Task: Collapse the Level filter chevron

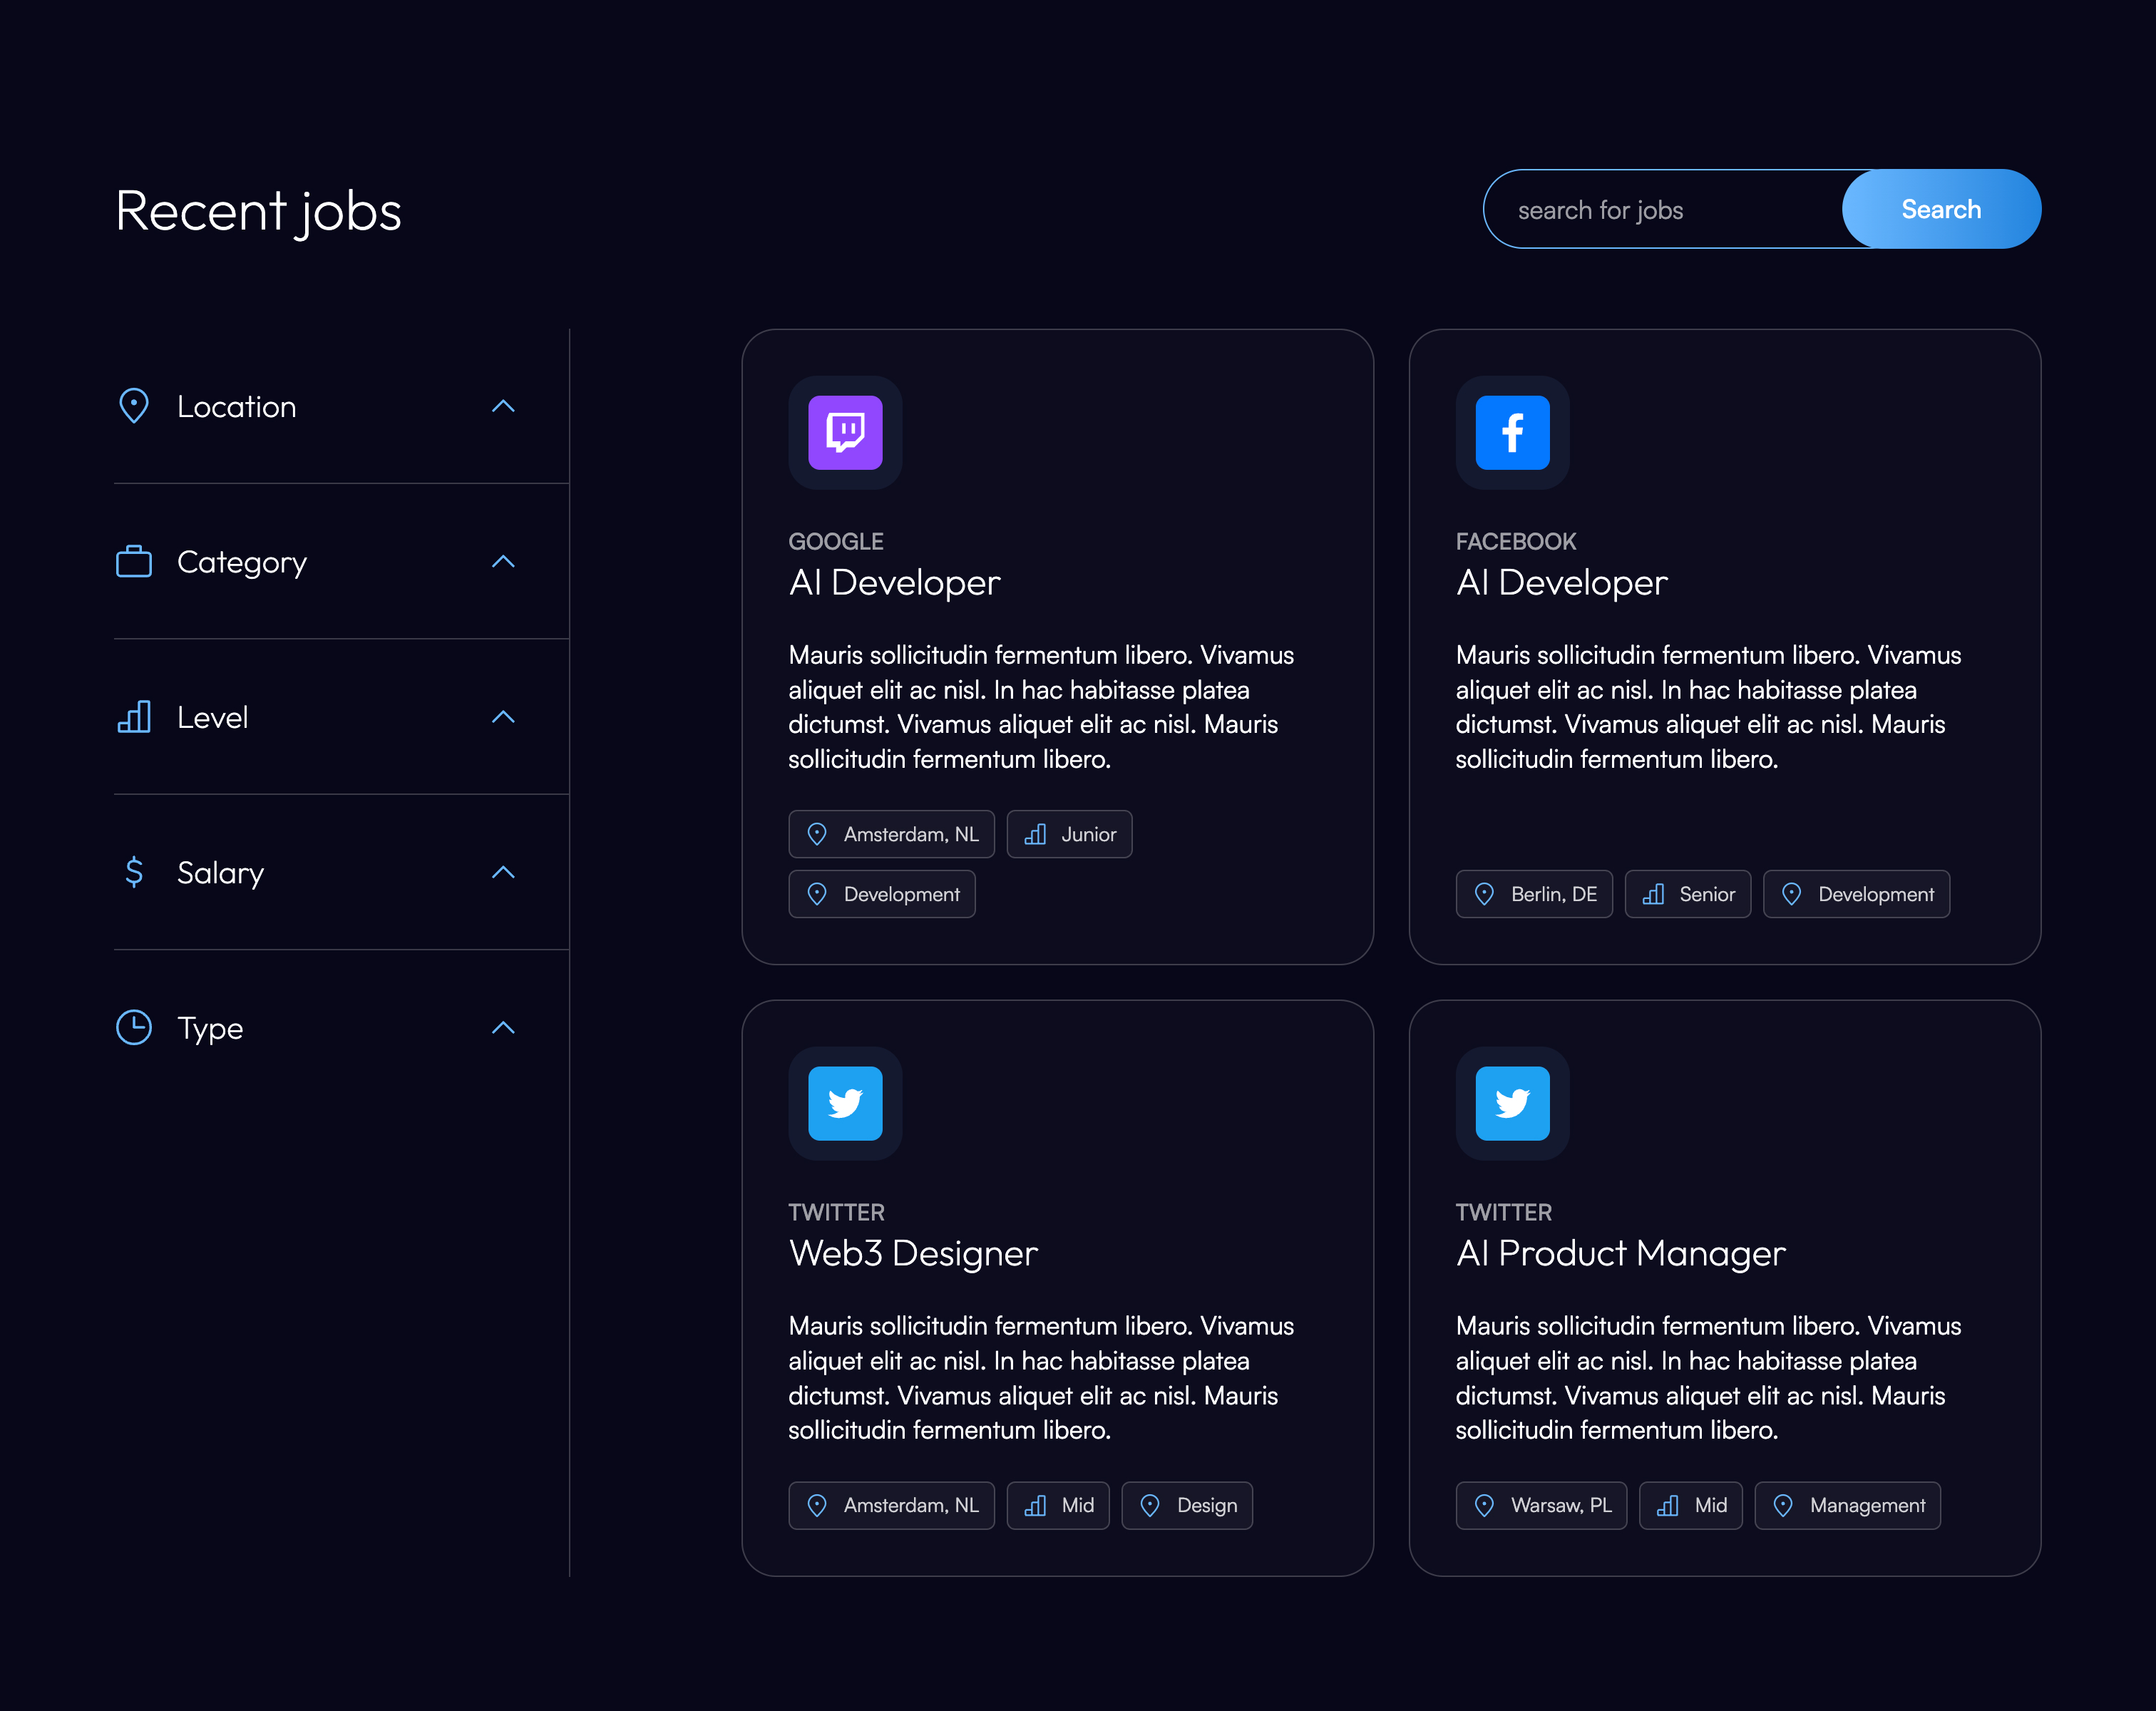Action: click(x=503, y=716)
